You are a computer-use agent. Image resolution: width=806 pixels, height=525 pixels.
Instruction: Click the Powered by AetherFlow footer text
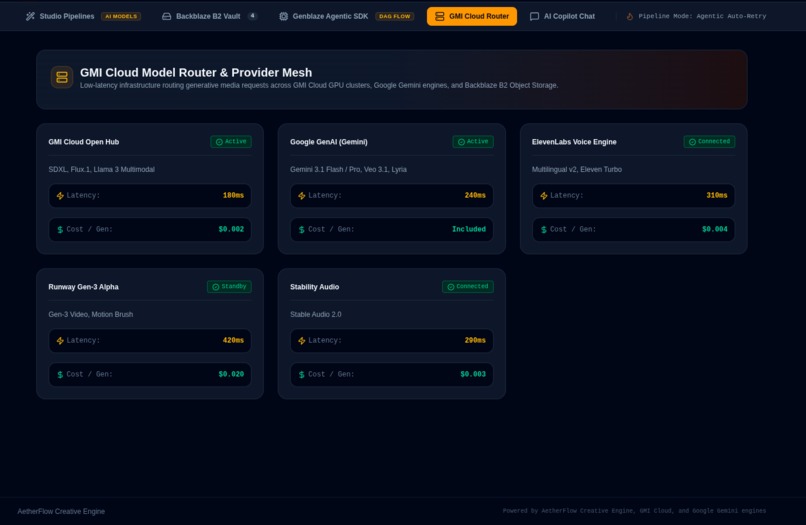click(x=634, y=511)
